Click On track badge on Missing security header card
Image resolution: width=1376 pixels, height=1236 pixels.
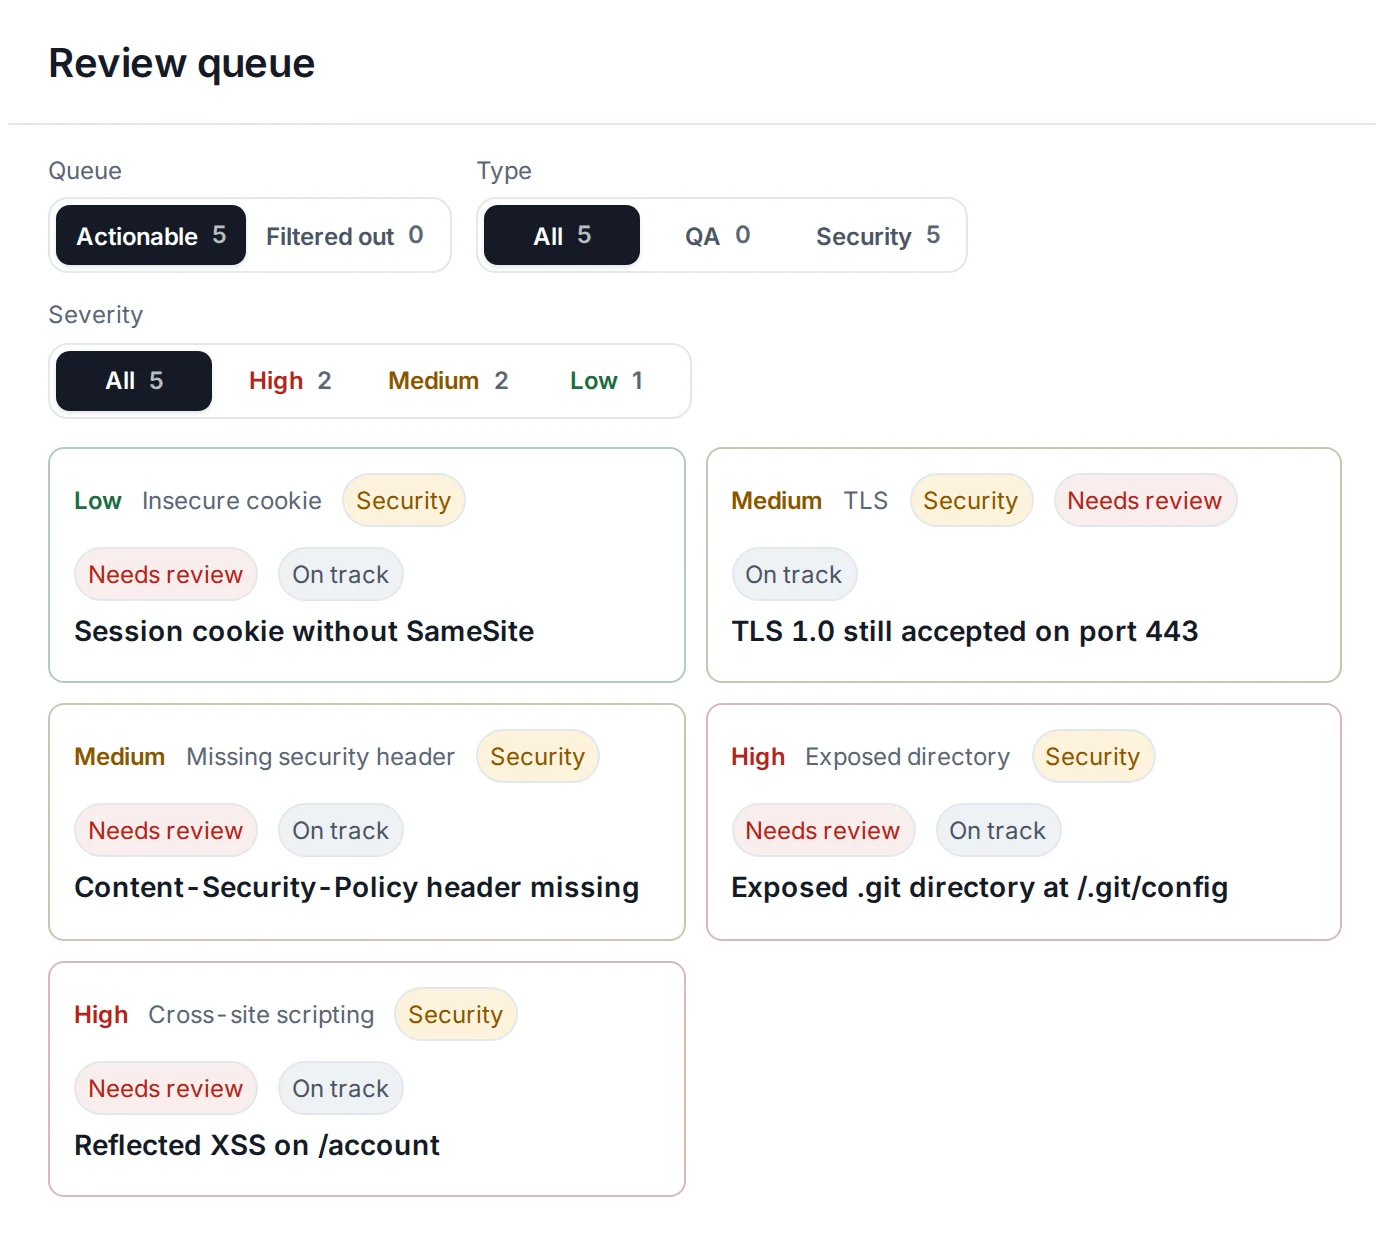click(341, 830)
